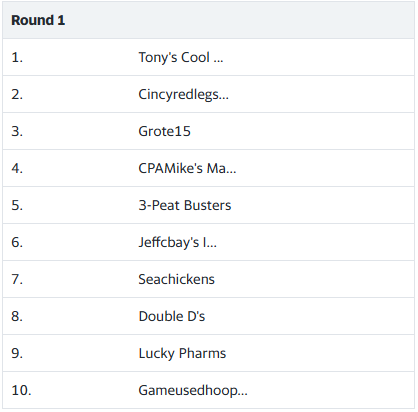Open the Double D's team
This screenshot has width=418, height=412.
tap(172, 316)
